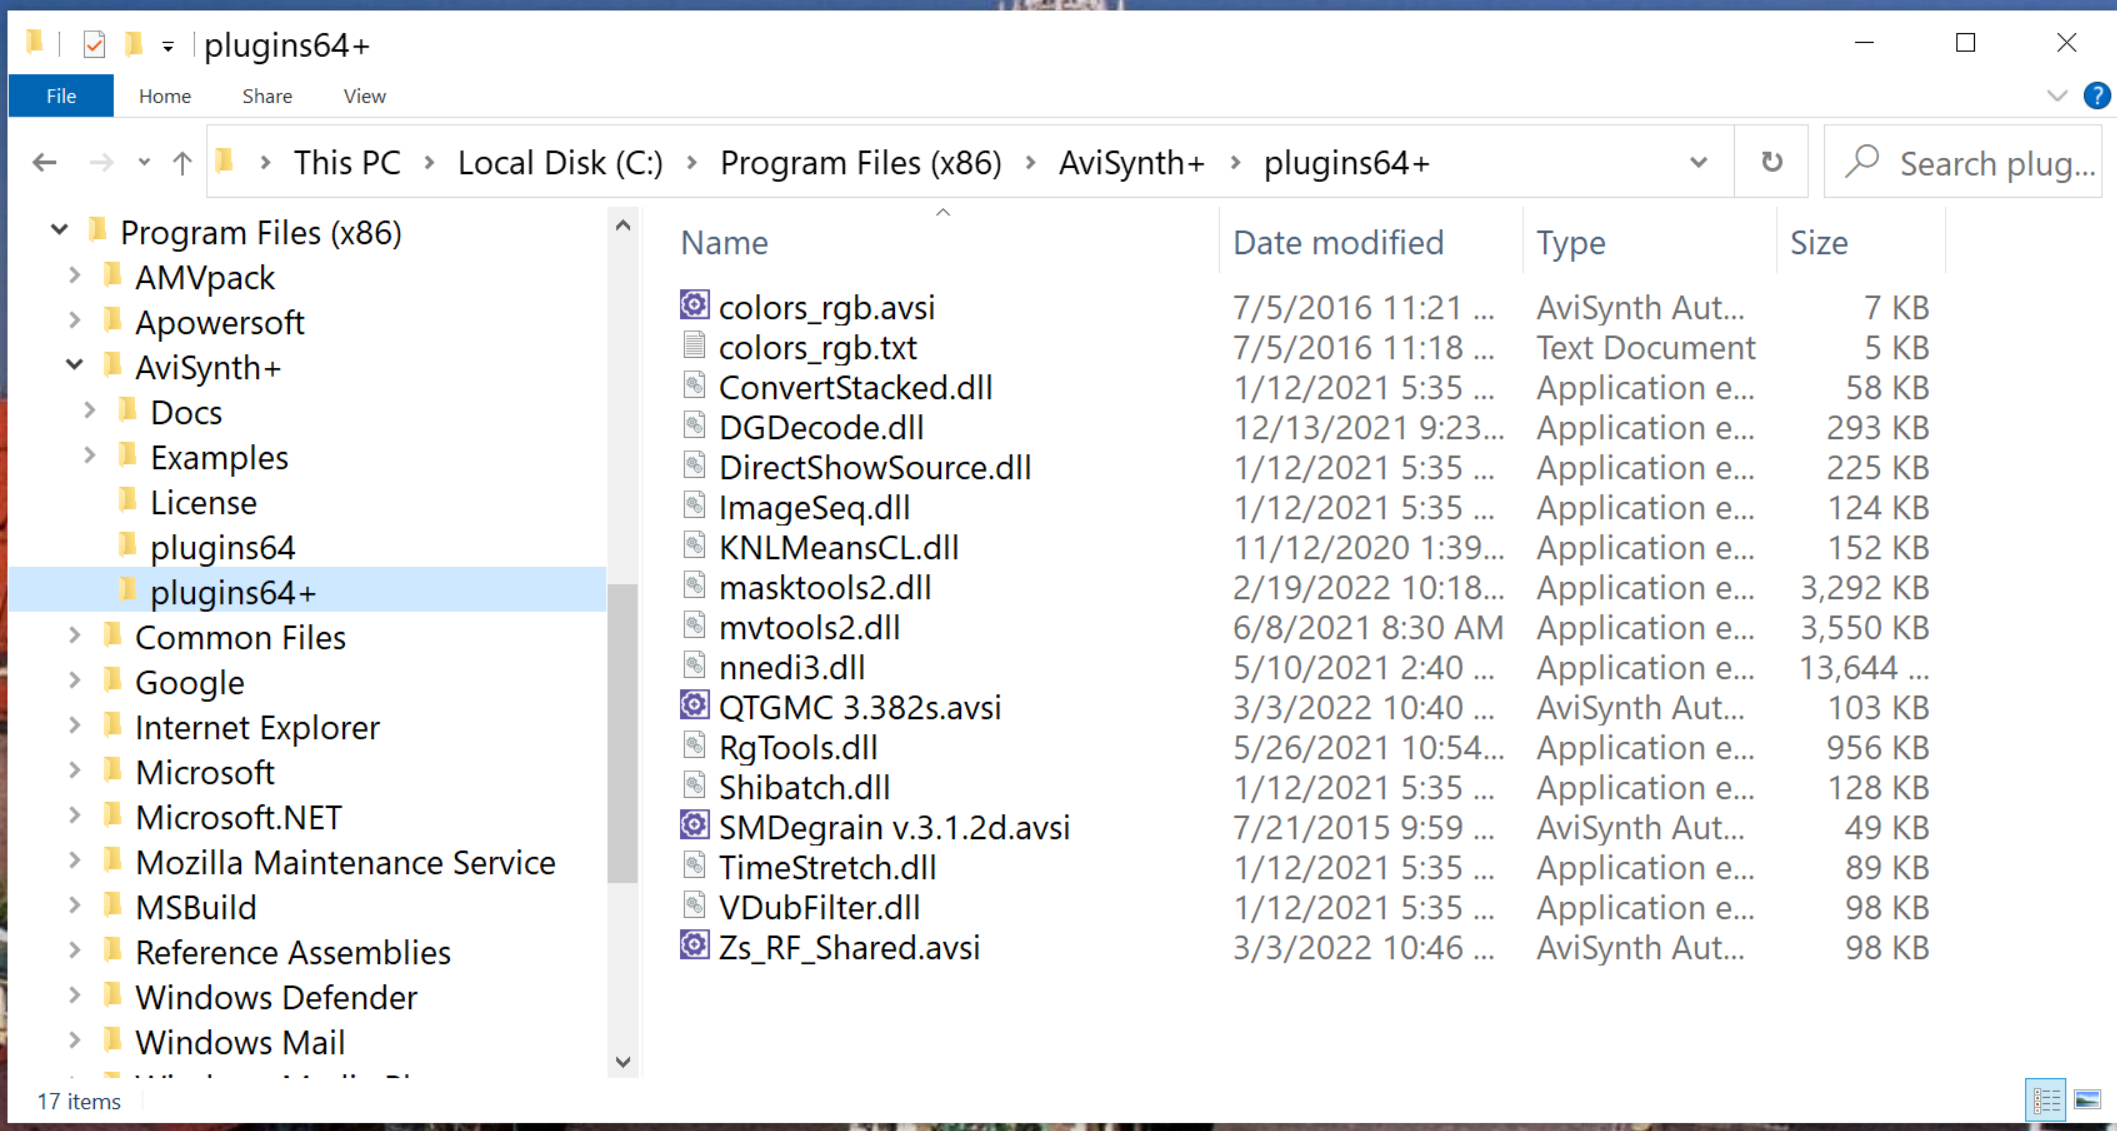Switch to Details view icon in status bar
The height and width of the screenshot is (1131, 2117).
pos(2045,1100)
